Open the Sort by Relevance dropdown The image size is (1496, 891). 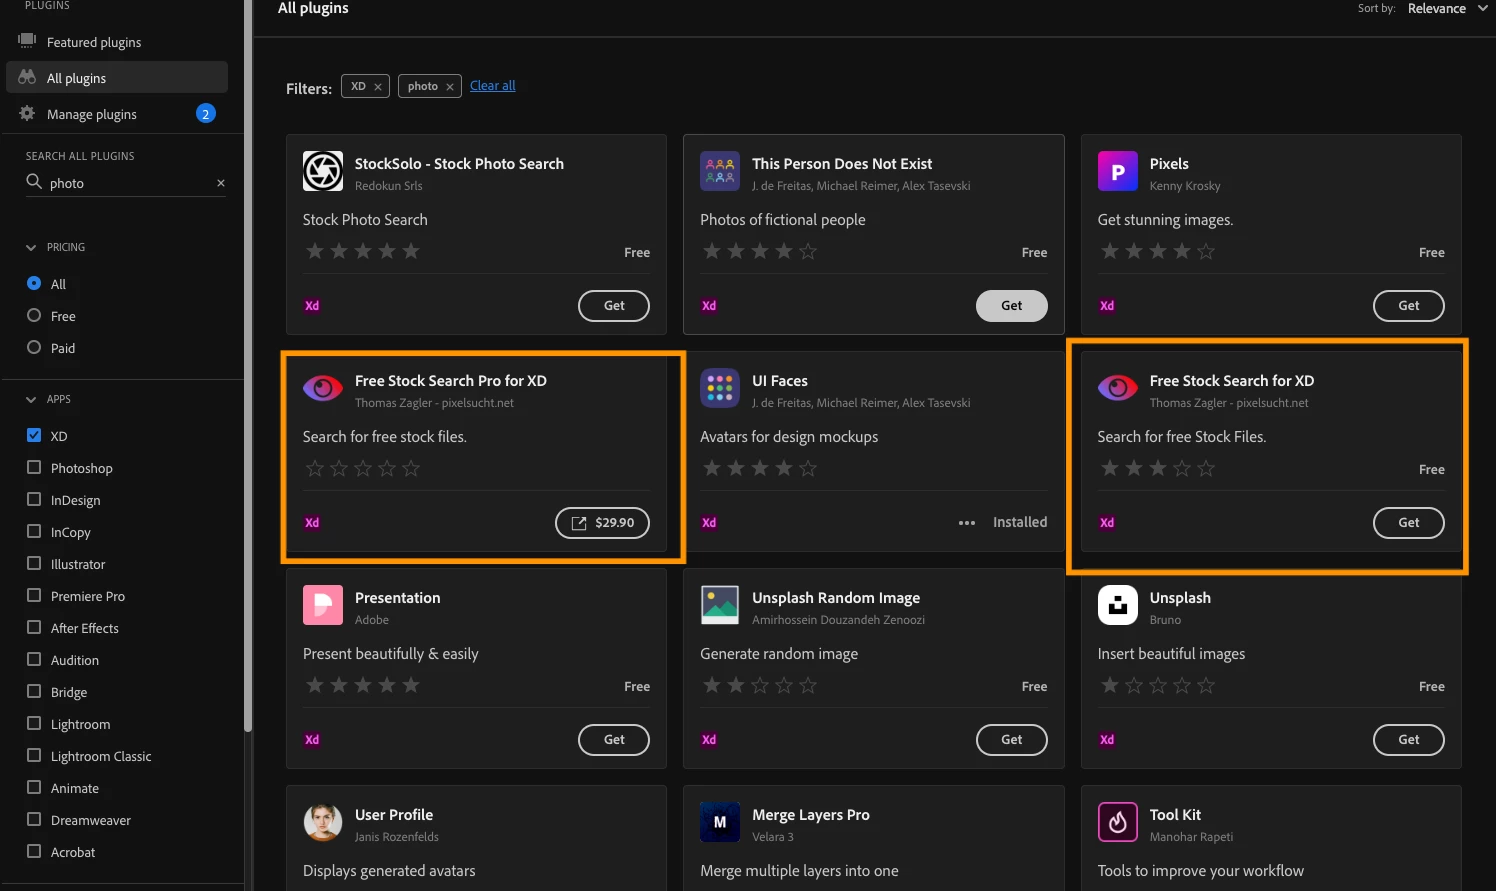click(1447, 8)
